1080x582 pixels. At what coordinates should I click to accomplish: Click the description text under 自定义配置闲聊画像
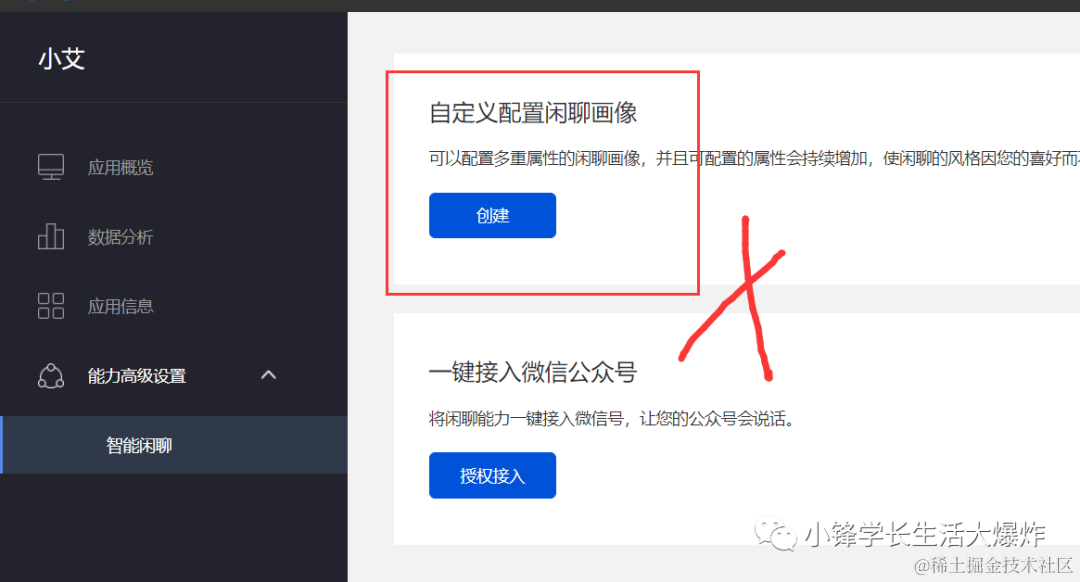point(754,159)
